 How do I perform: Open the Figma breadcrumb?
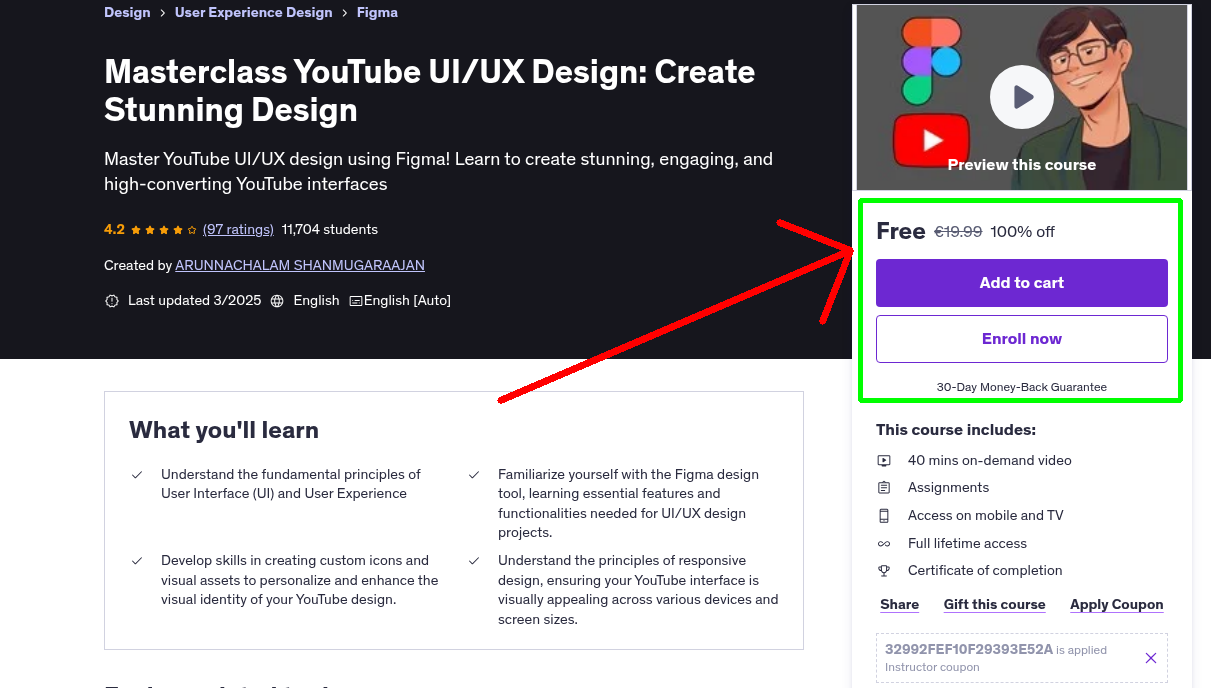click(x=377, y=13)
